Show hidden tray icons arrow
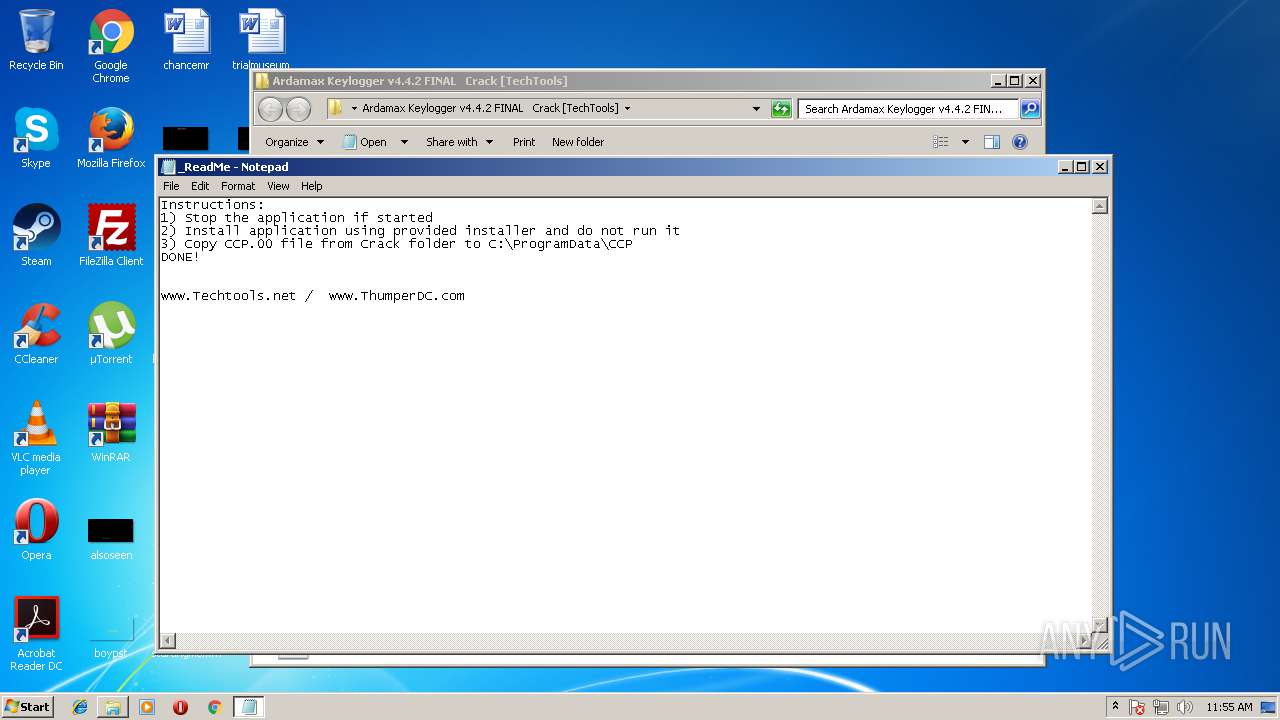This screenshot has height=720, width=1280. [1115, 706]
